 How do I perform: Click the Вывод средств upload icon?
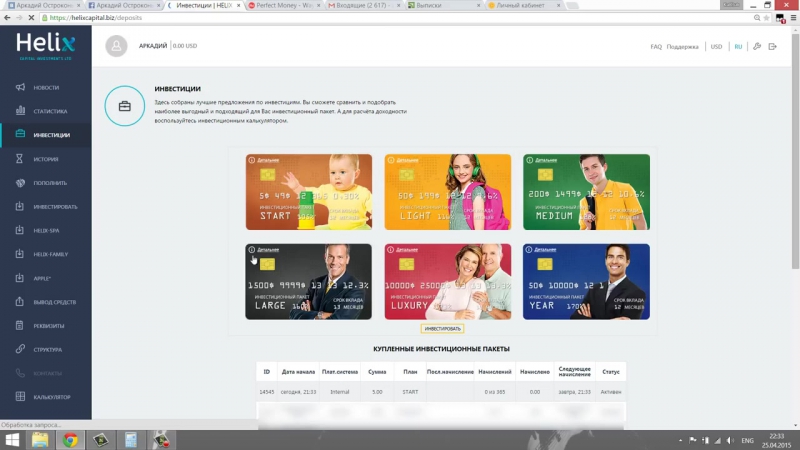(19, 302)
